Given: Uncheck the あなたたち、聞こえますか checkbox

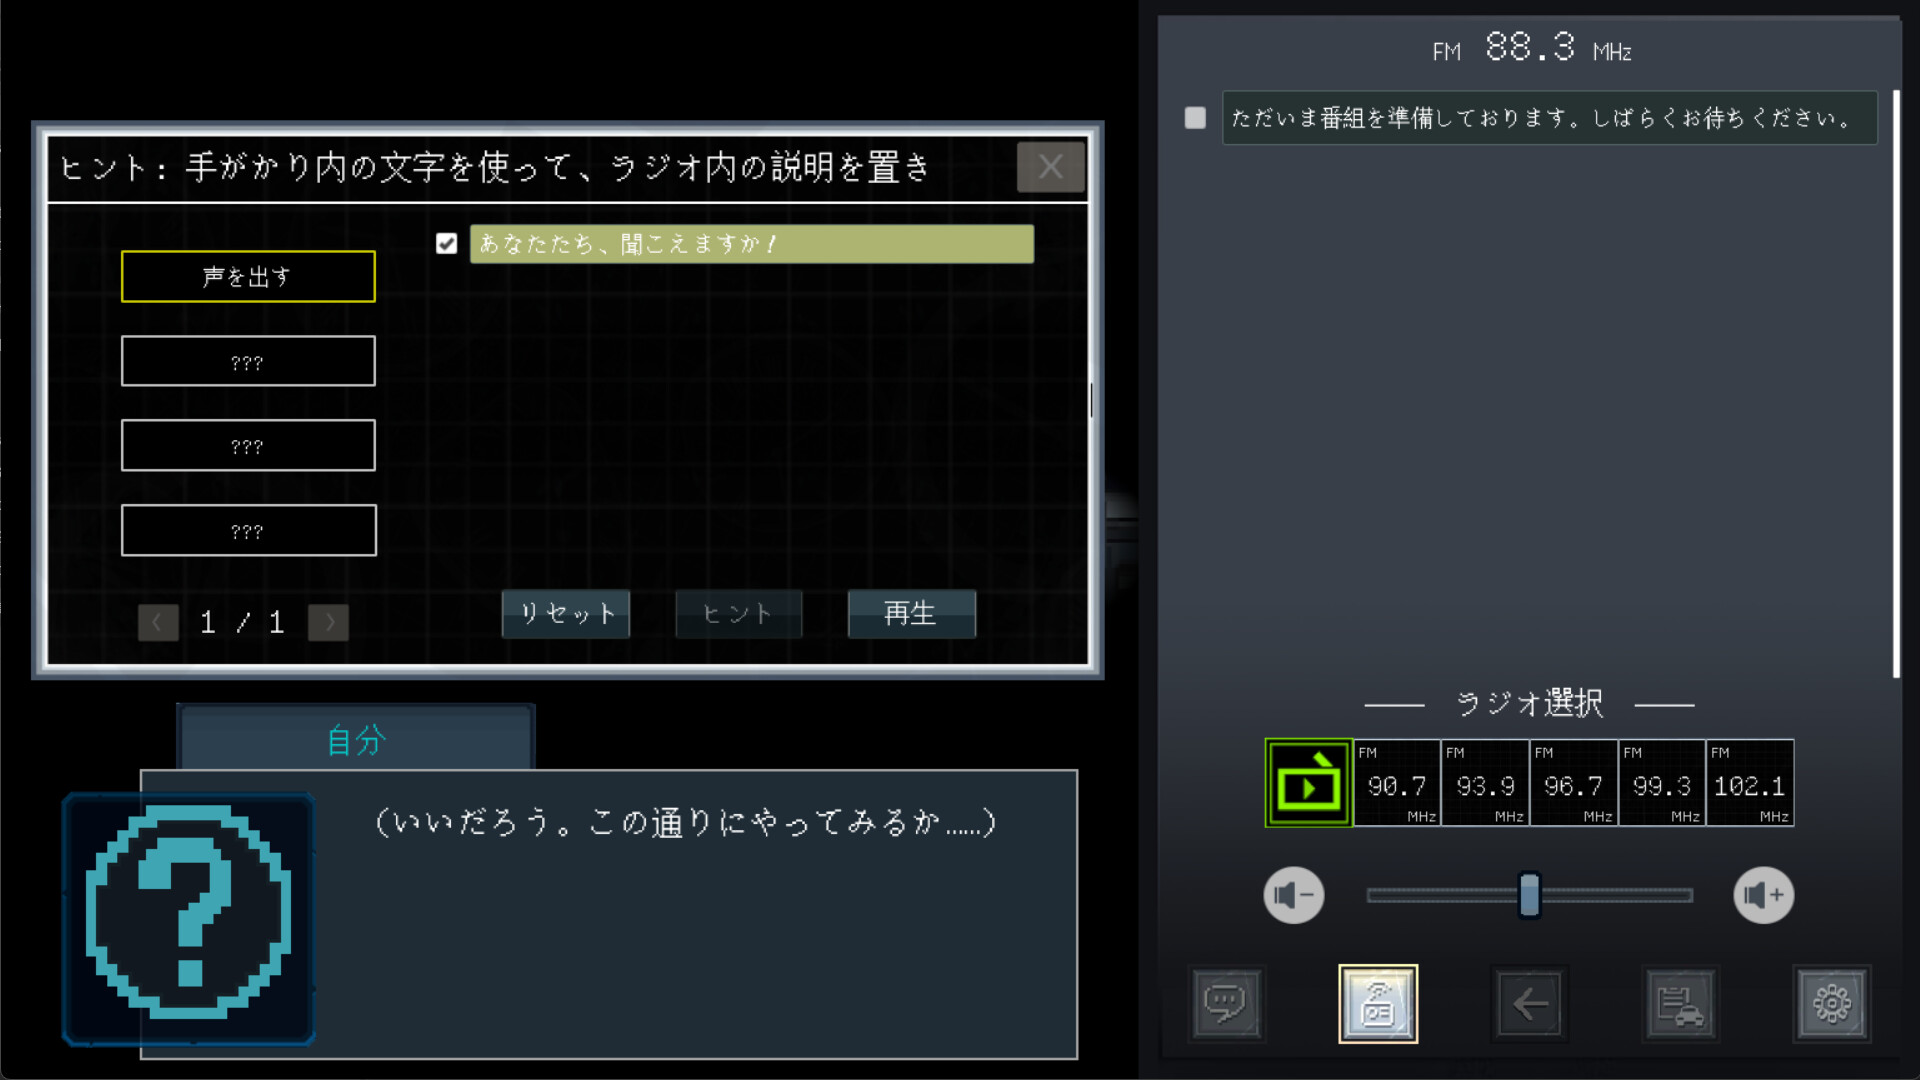Looking at the screenshot, I should [x=447, y=244].
